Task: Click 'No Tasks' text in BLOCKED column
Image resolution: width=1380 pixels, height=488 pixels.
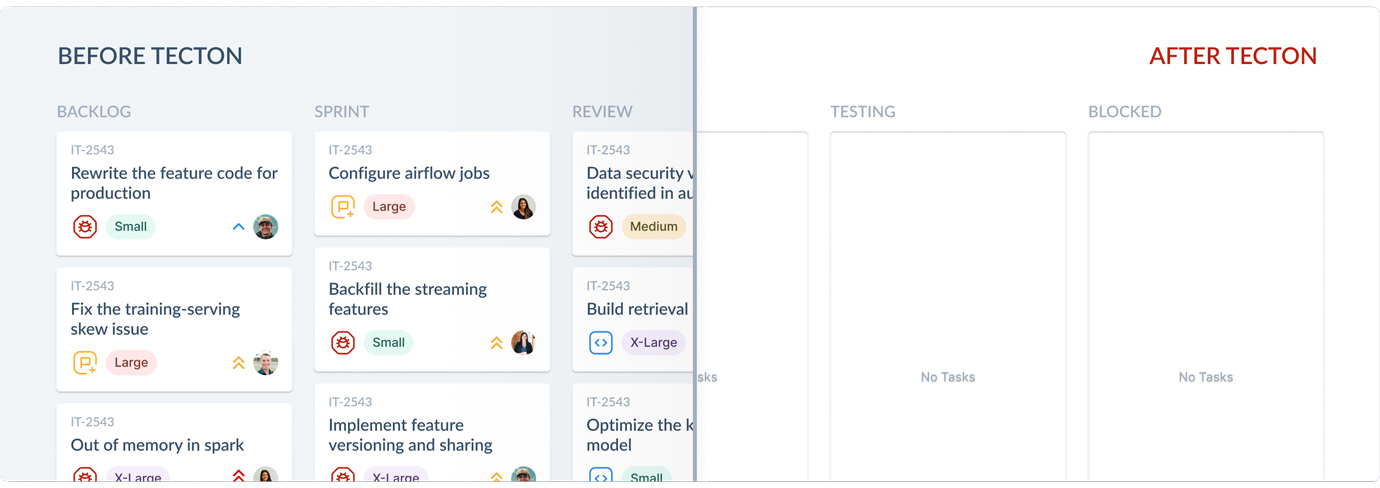Action: coord(1206,377)
